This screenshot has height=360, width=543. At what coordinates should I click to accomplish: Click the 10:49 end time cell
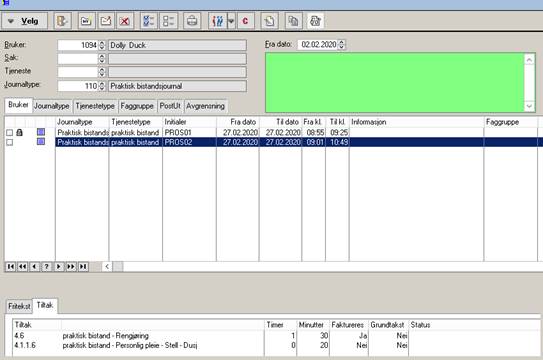click(x=338, y=142)
